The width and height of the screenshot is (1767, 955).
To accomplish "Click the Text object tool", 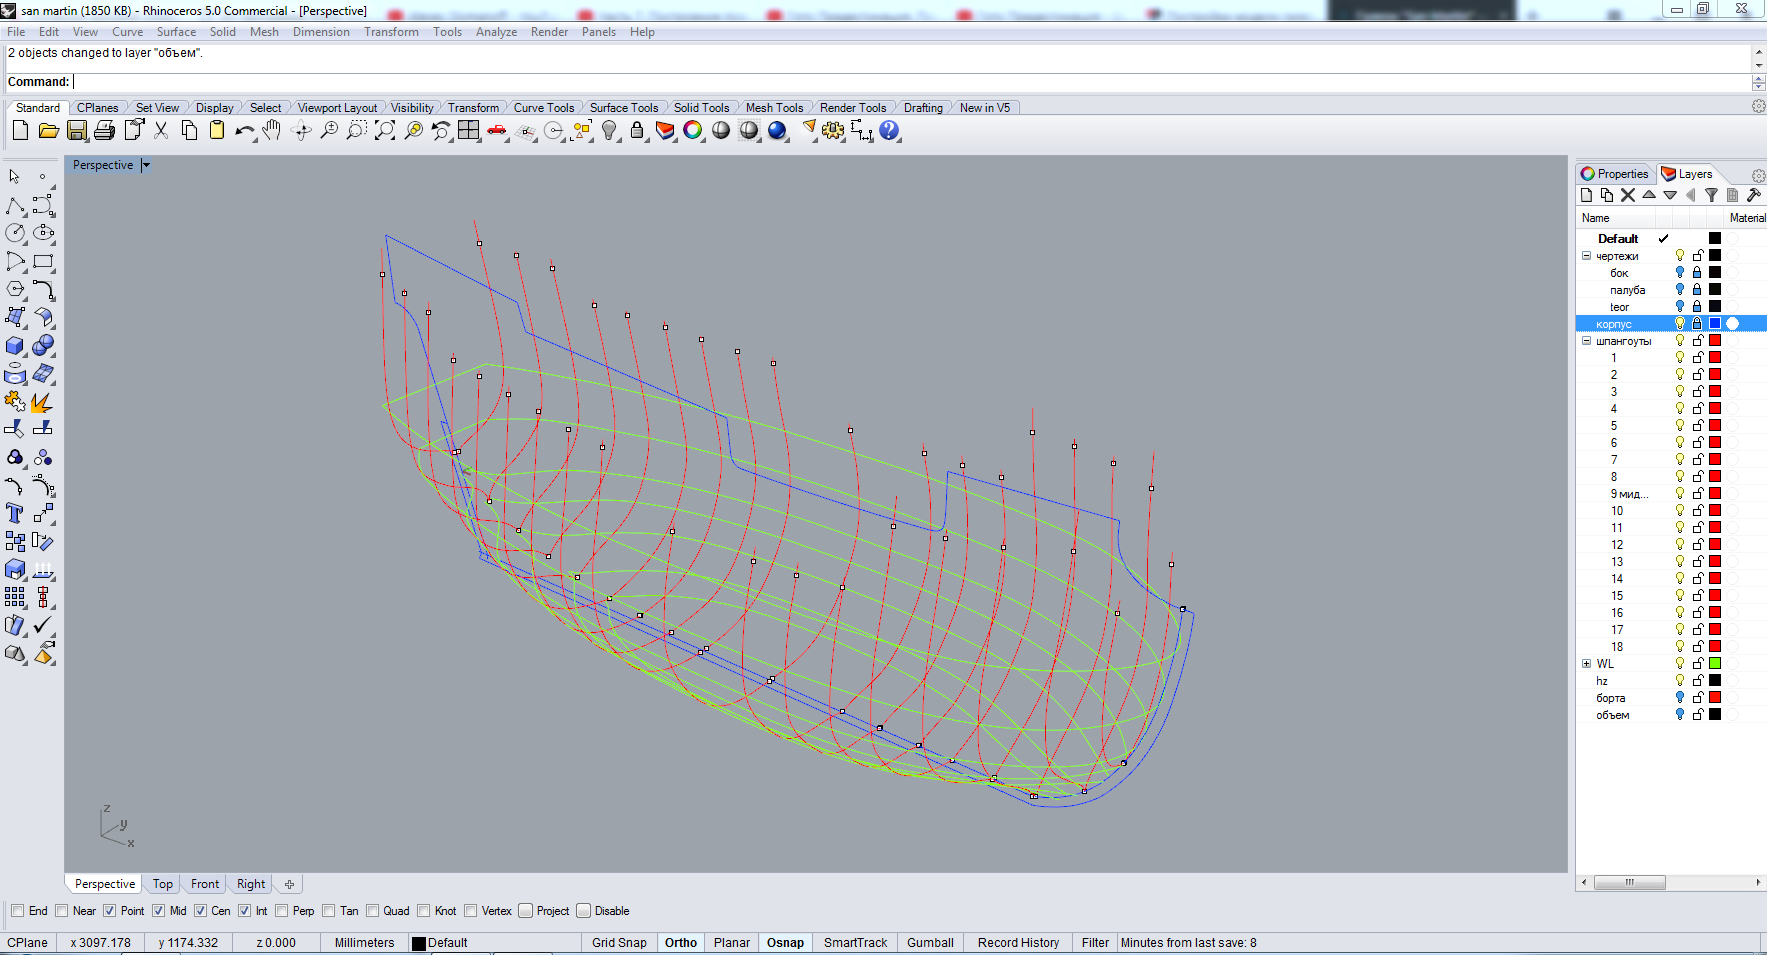I will coord(15,513).
